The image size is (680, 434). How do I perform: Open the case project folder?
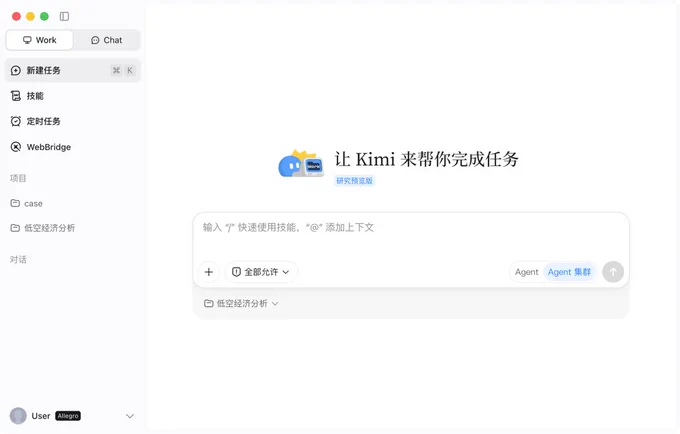coord(27,203)
